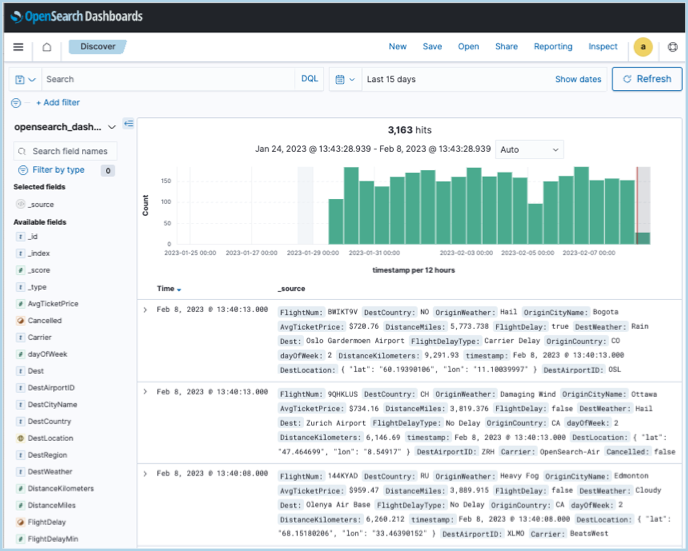Open the index pattern dropdown
This screenshot has width=688, height=551.
65,127
